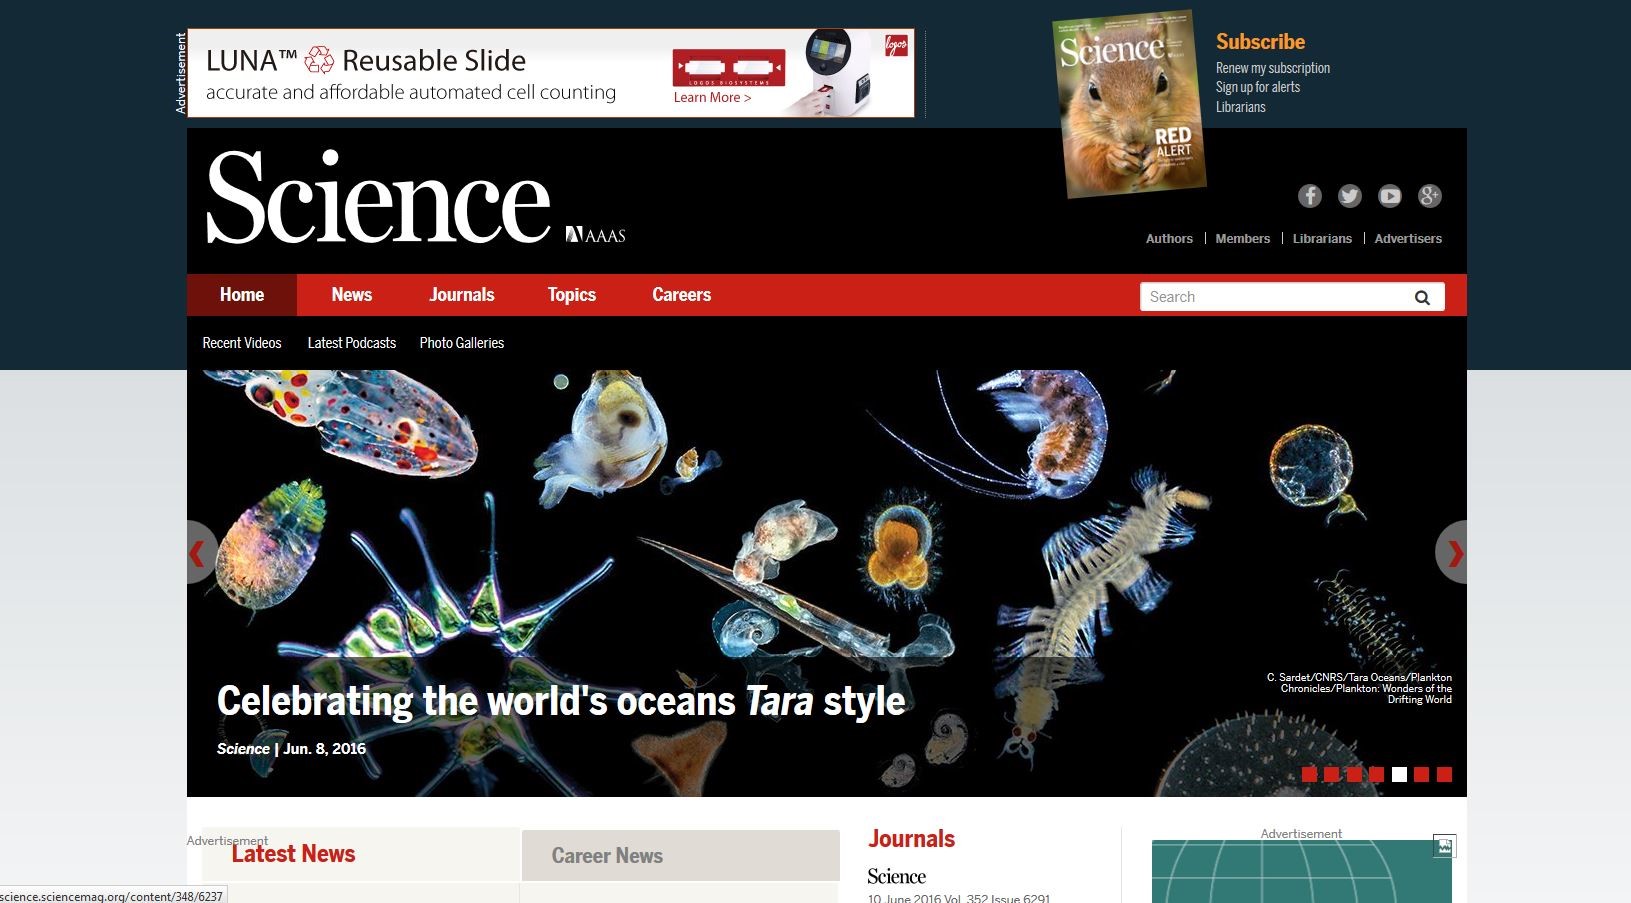1631x903 pixels.
Task: Click Librarians under Subscribe
Action: pyautogui.click(x=1241, y=107)
